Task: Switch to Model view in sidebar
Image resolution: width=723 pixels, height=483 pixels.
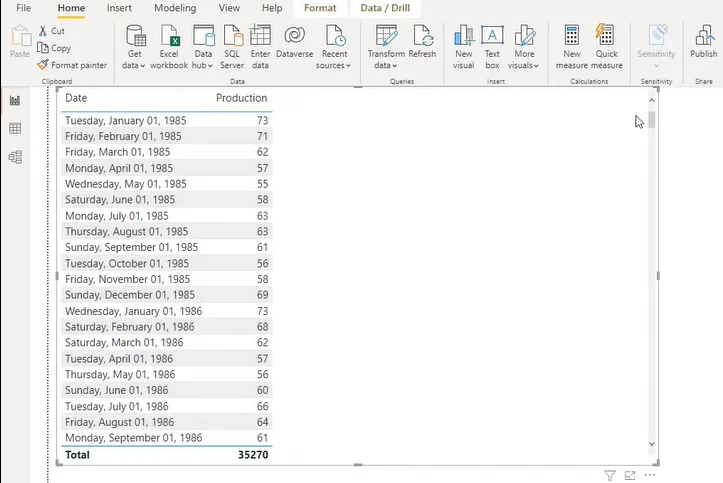Action: pyautogui.click(x=15, y=157)
